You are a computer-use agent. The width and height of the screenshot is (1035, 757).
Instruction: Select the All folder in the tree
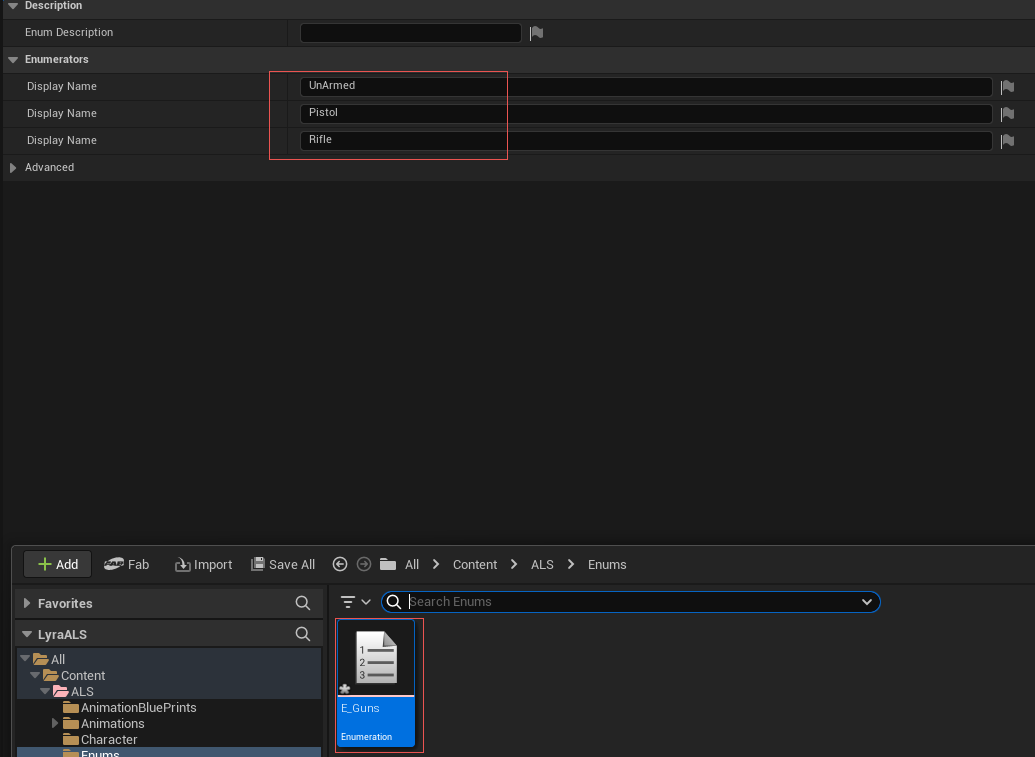click(x=58, y=659)
